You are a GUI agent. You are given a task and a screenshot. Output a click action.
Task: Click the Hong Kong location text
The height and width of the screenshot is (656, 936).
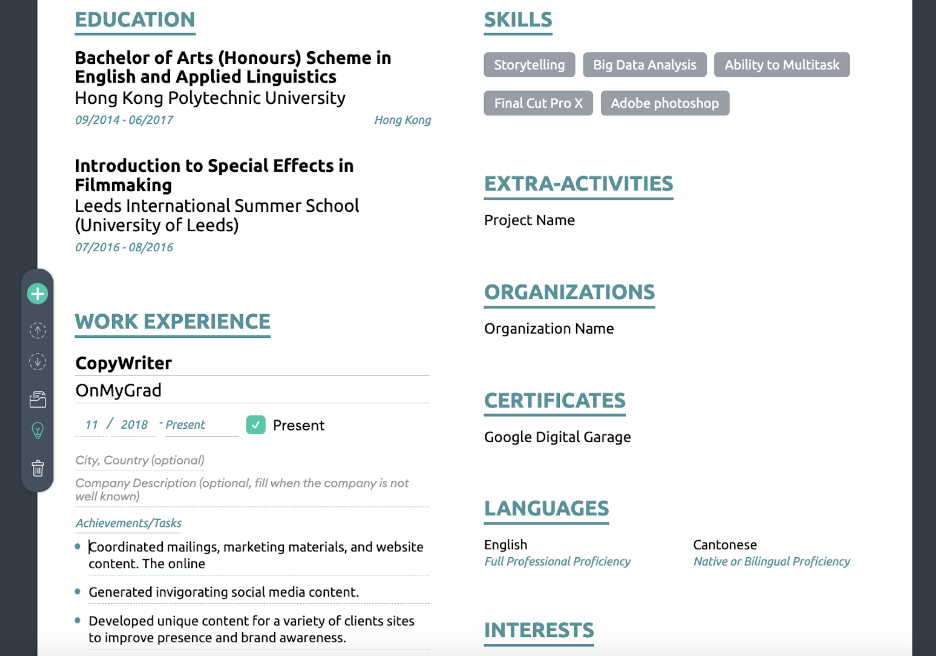point(402,120)
